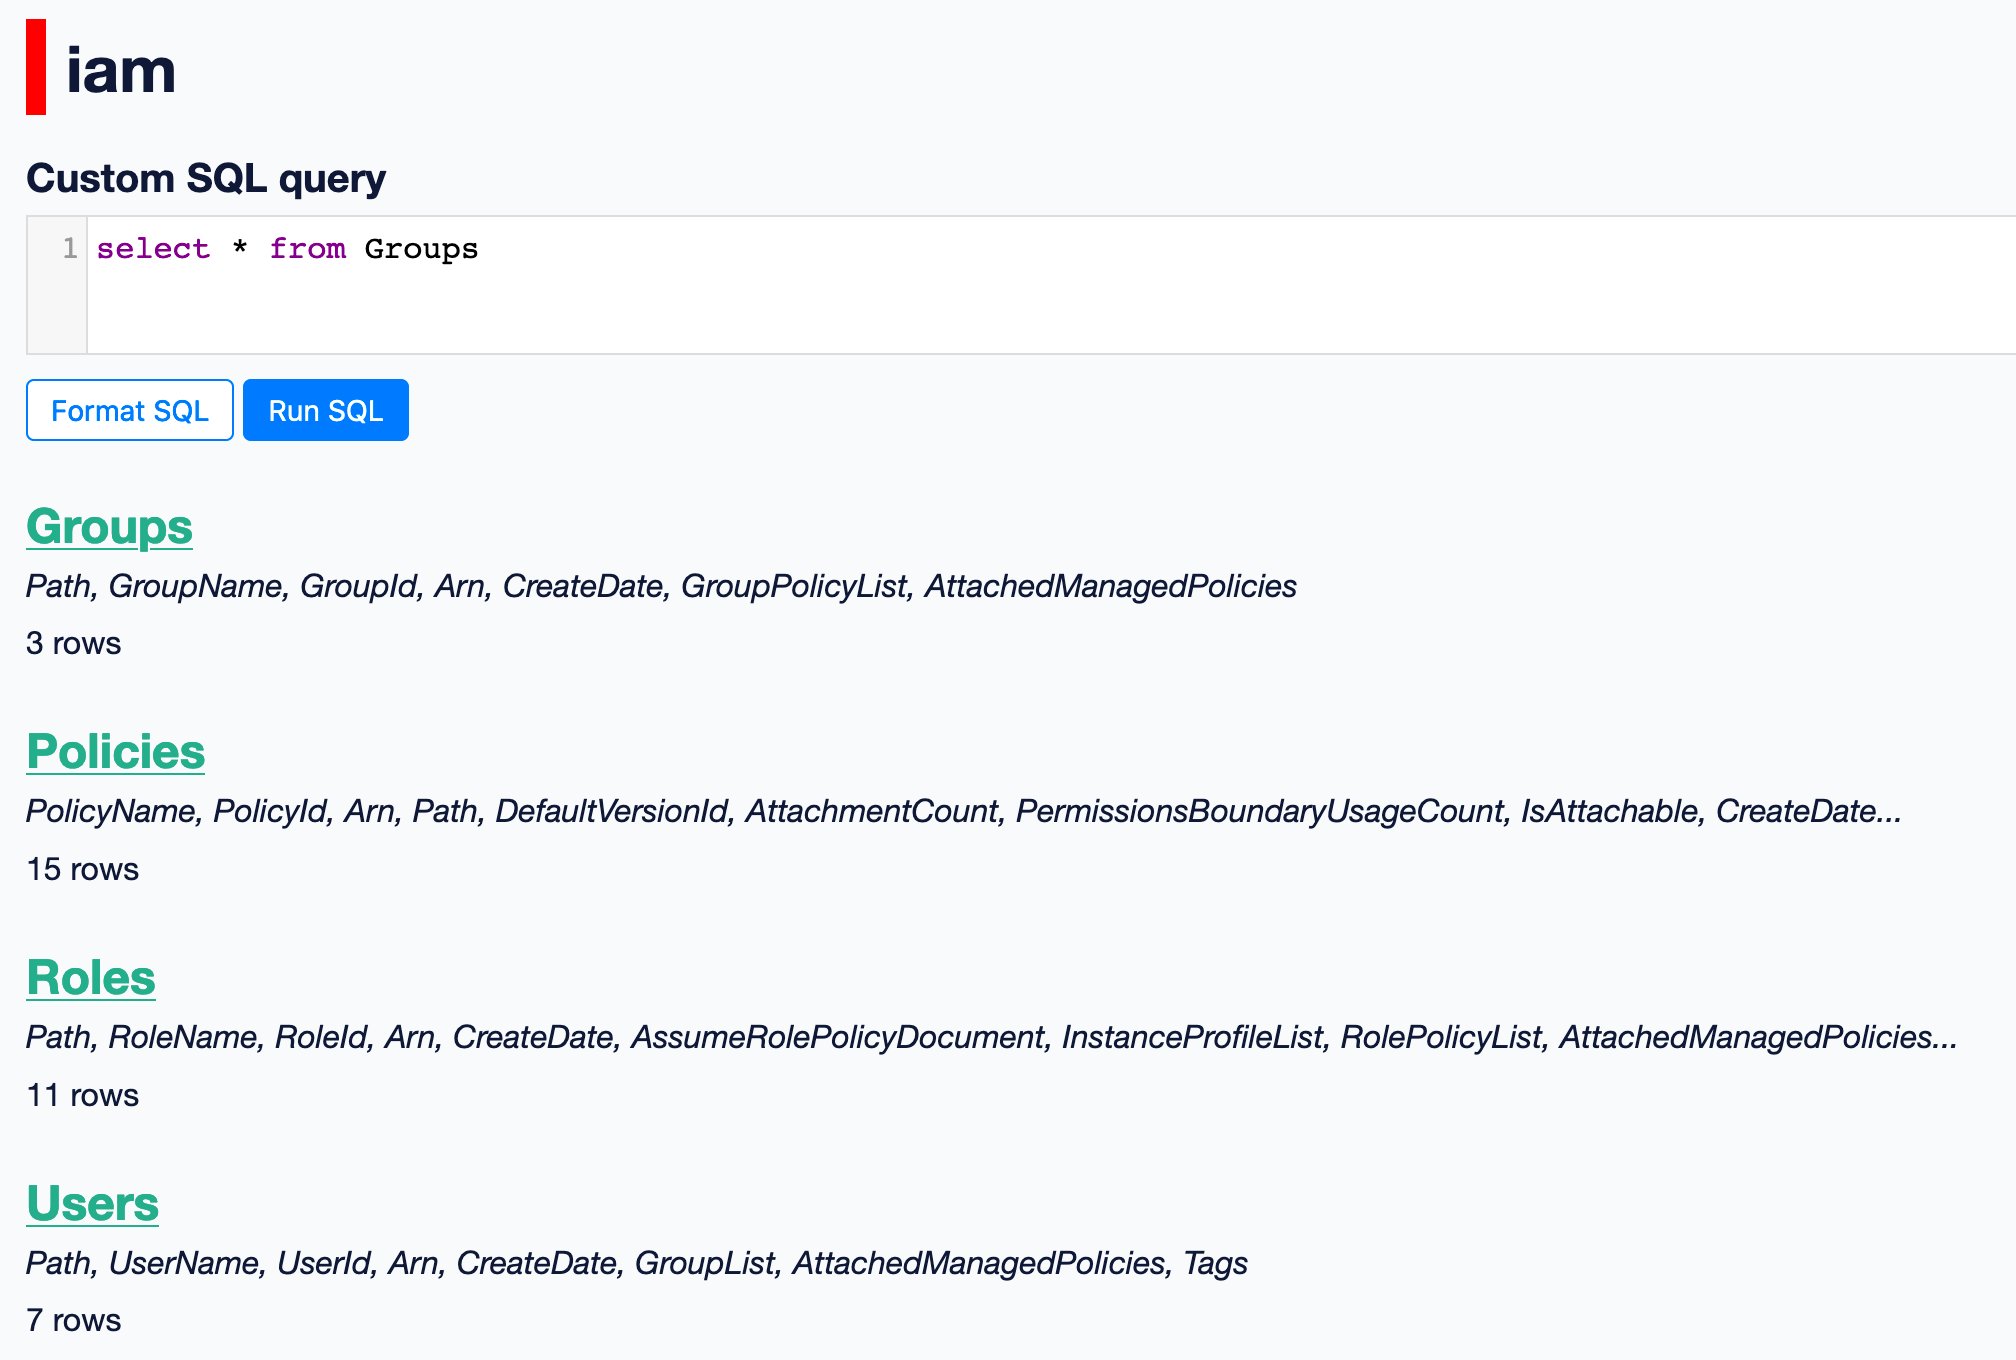The image size is (2016, 1360).
Task: Open the Users table link
Action: (92, 1203)
